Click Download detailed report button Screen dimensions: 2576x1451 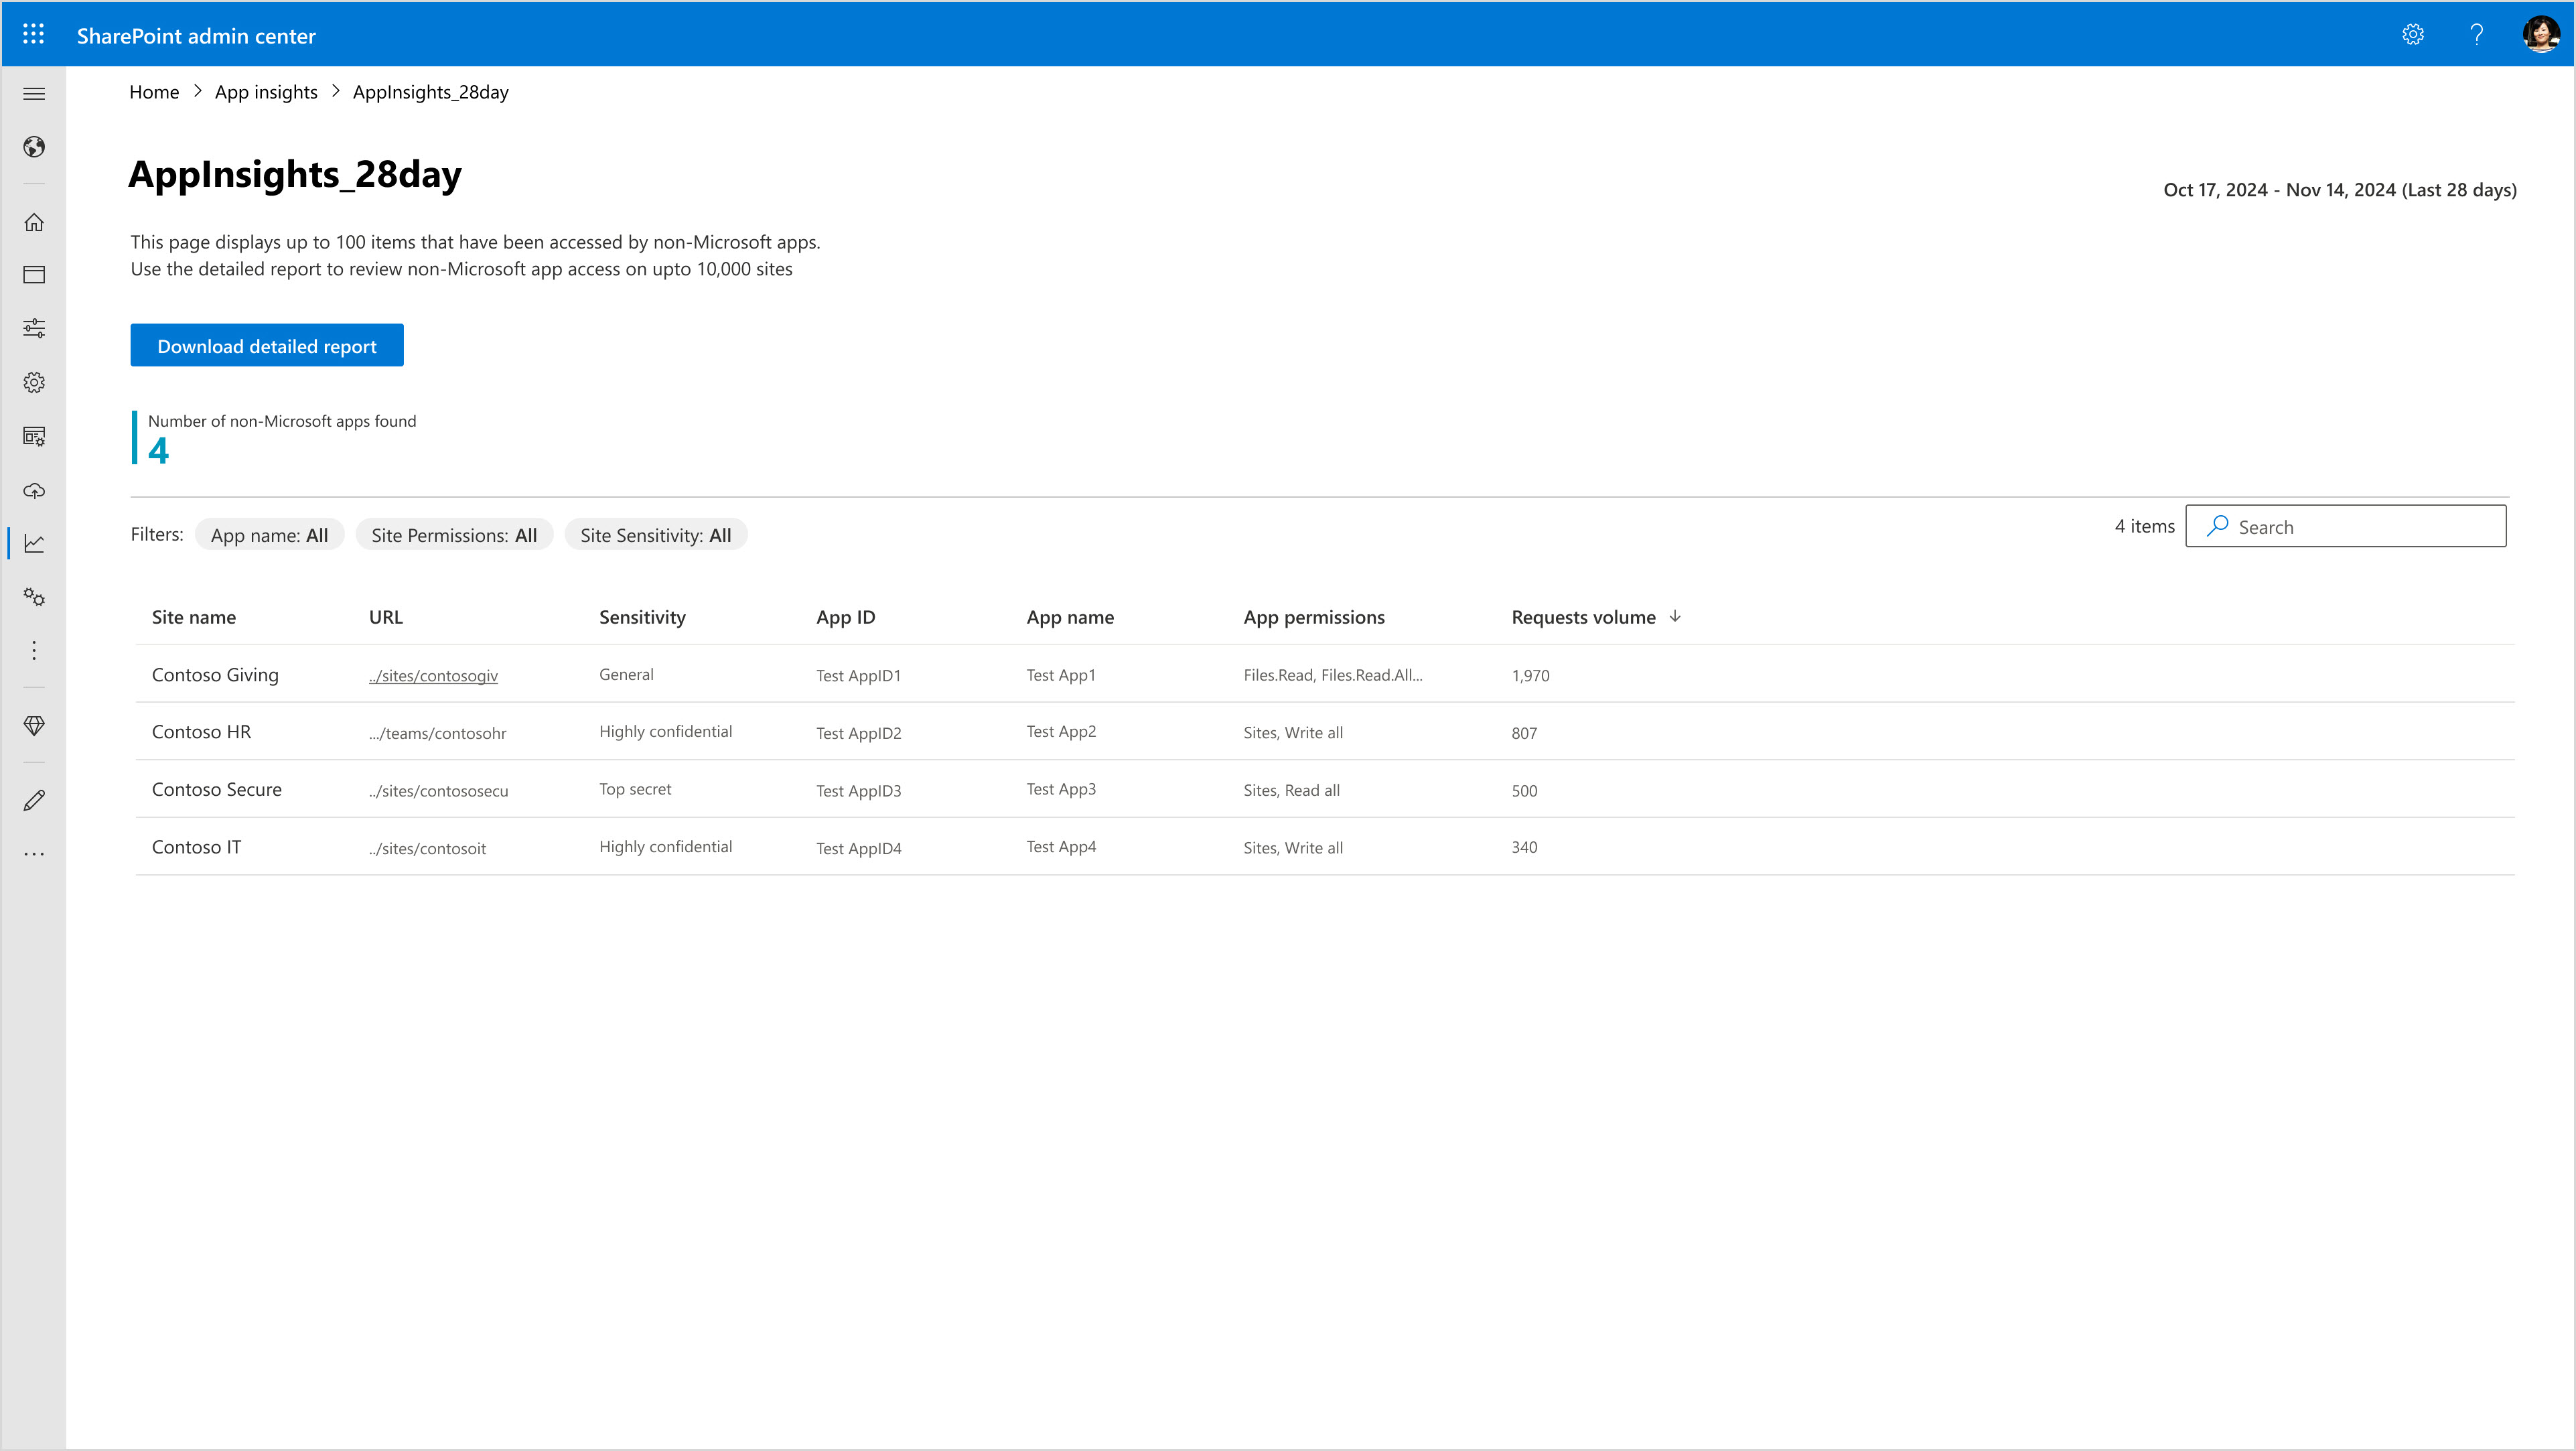point(267,346)
